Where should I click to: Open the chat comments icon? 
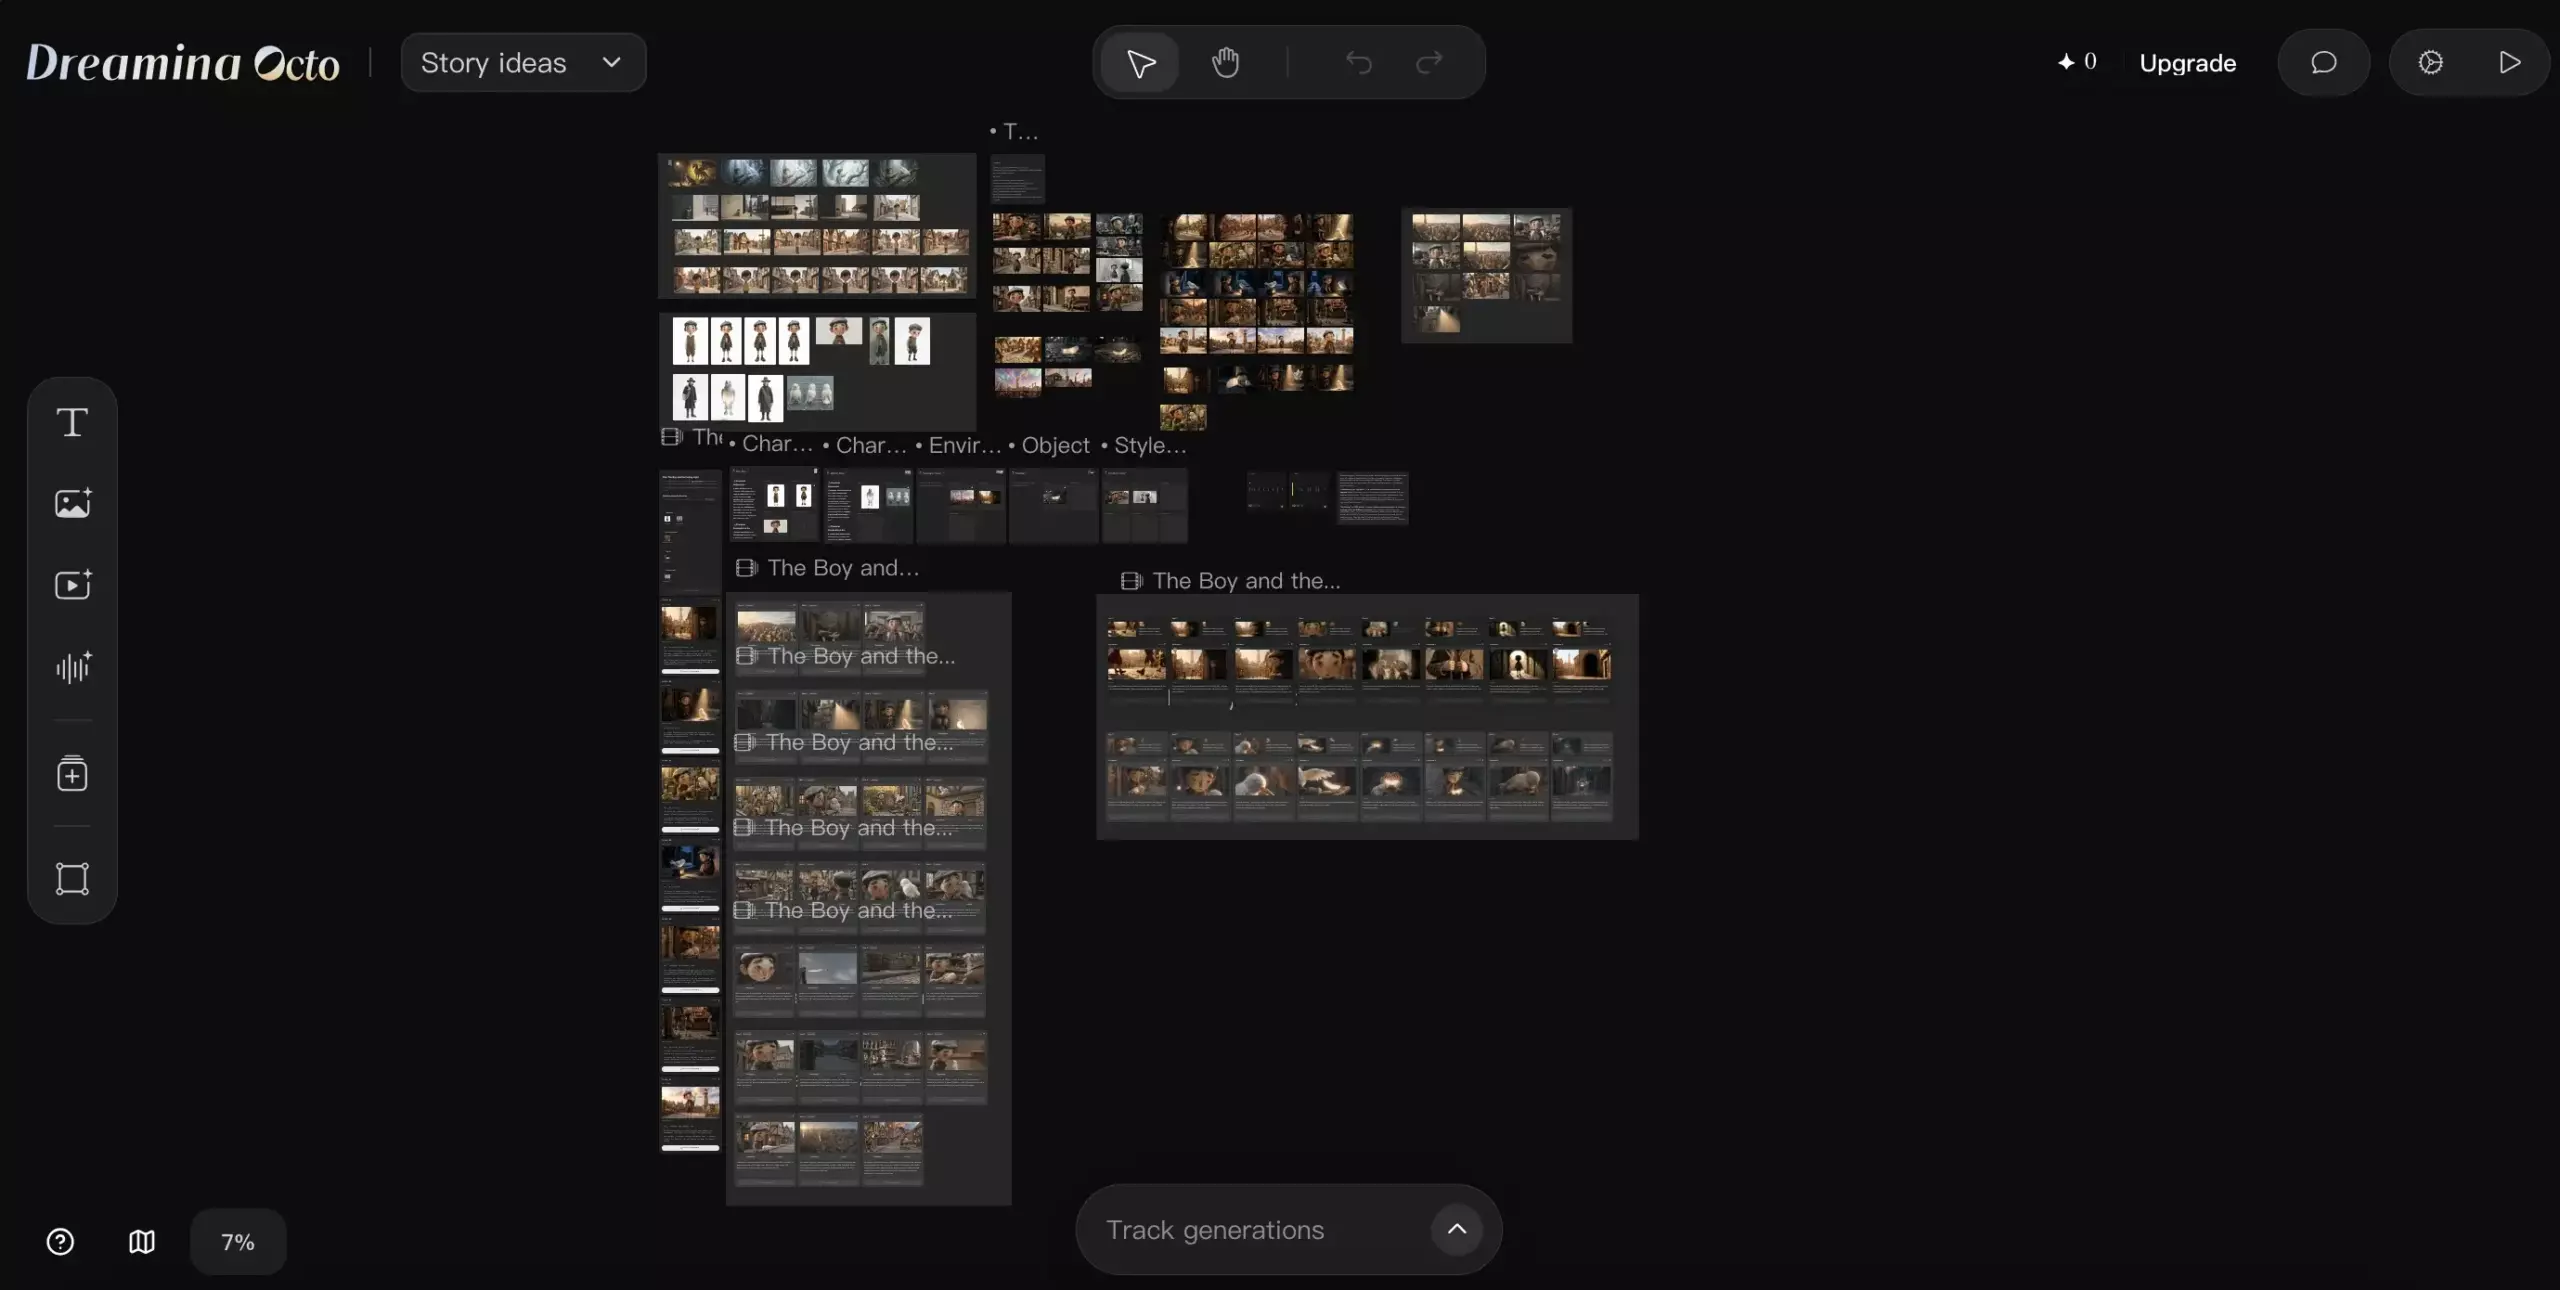pos(2323,63)
